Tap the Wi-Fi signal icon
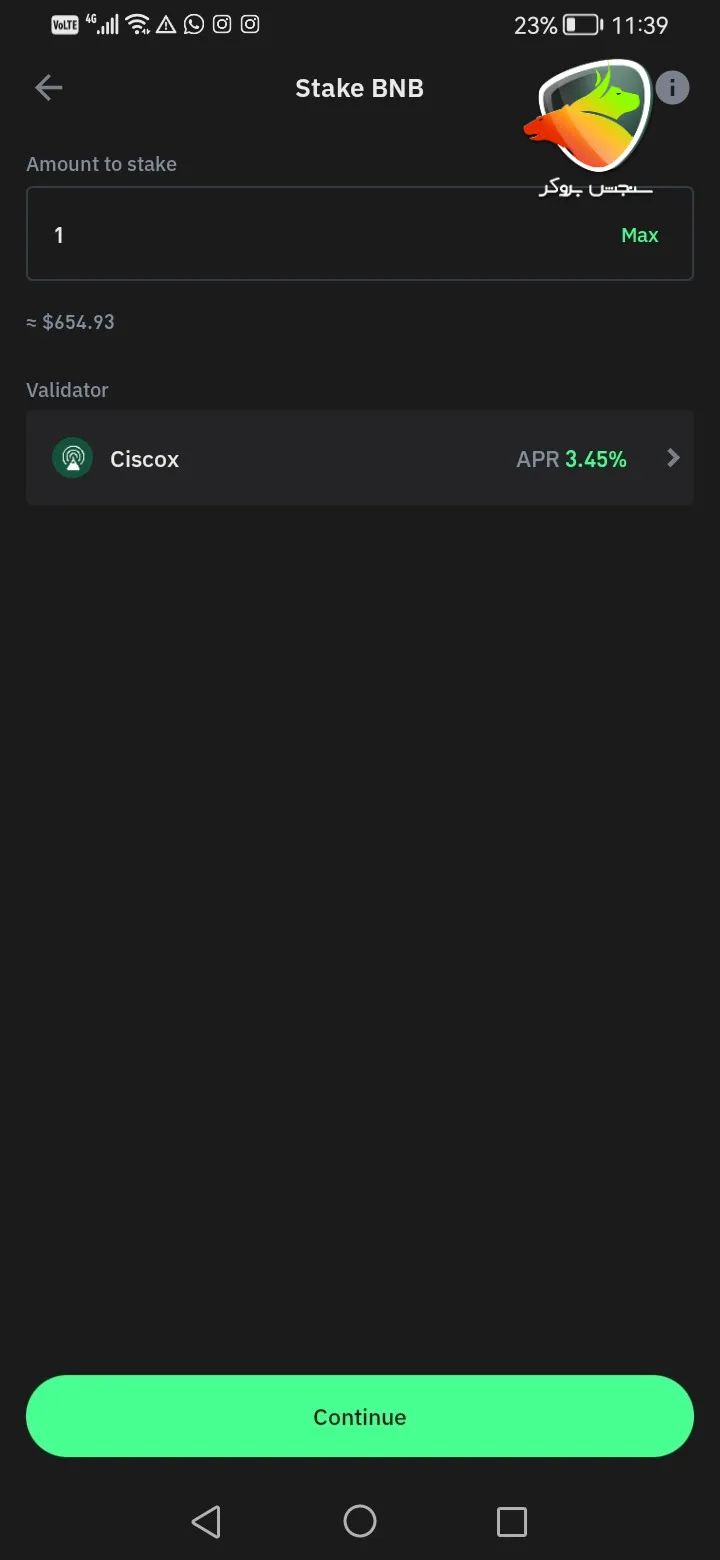Image resolution: width=720 pixels, height=1560 pixels. coord(137,24)
